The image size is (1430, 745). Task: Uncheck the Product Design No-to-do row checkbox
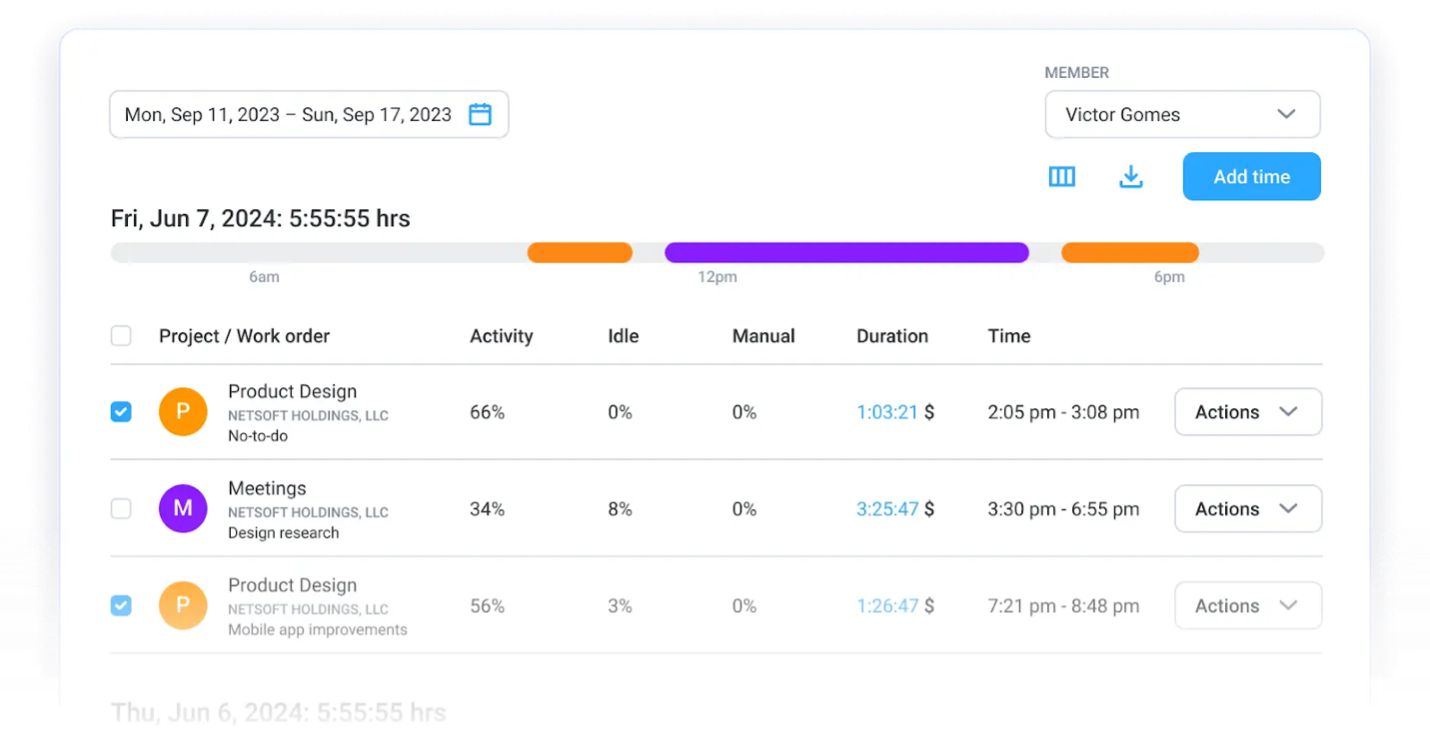pyautogui.click(x=121, y=412)
